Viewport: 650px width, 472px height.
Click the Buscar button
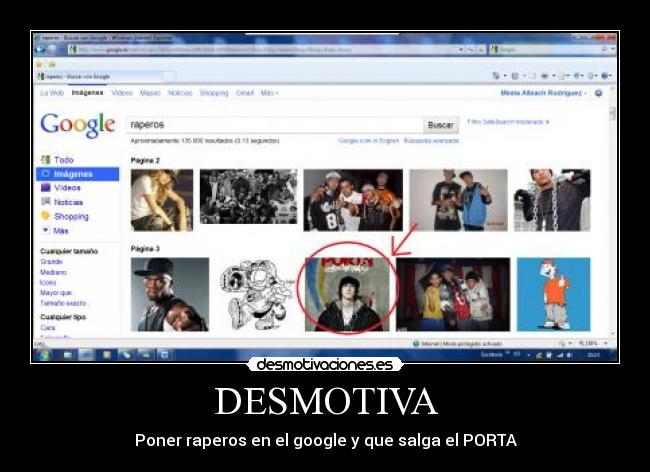tap(441, 125)
